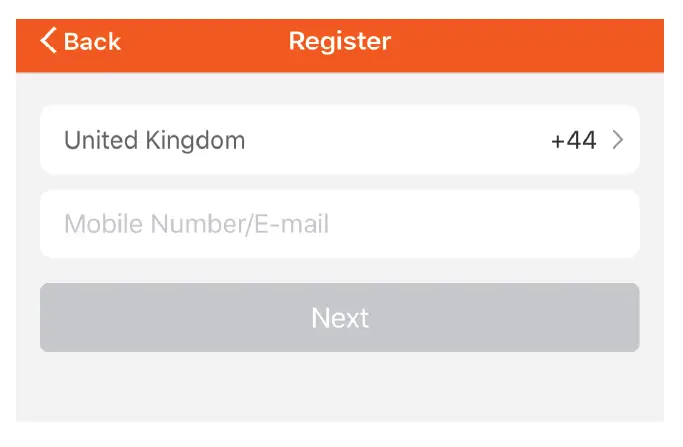This screenshot has width=683, height=447.
Task: Click the word Next on the button
Action: click(340, 318)
